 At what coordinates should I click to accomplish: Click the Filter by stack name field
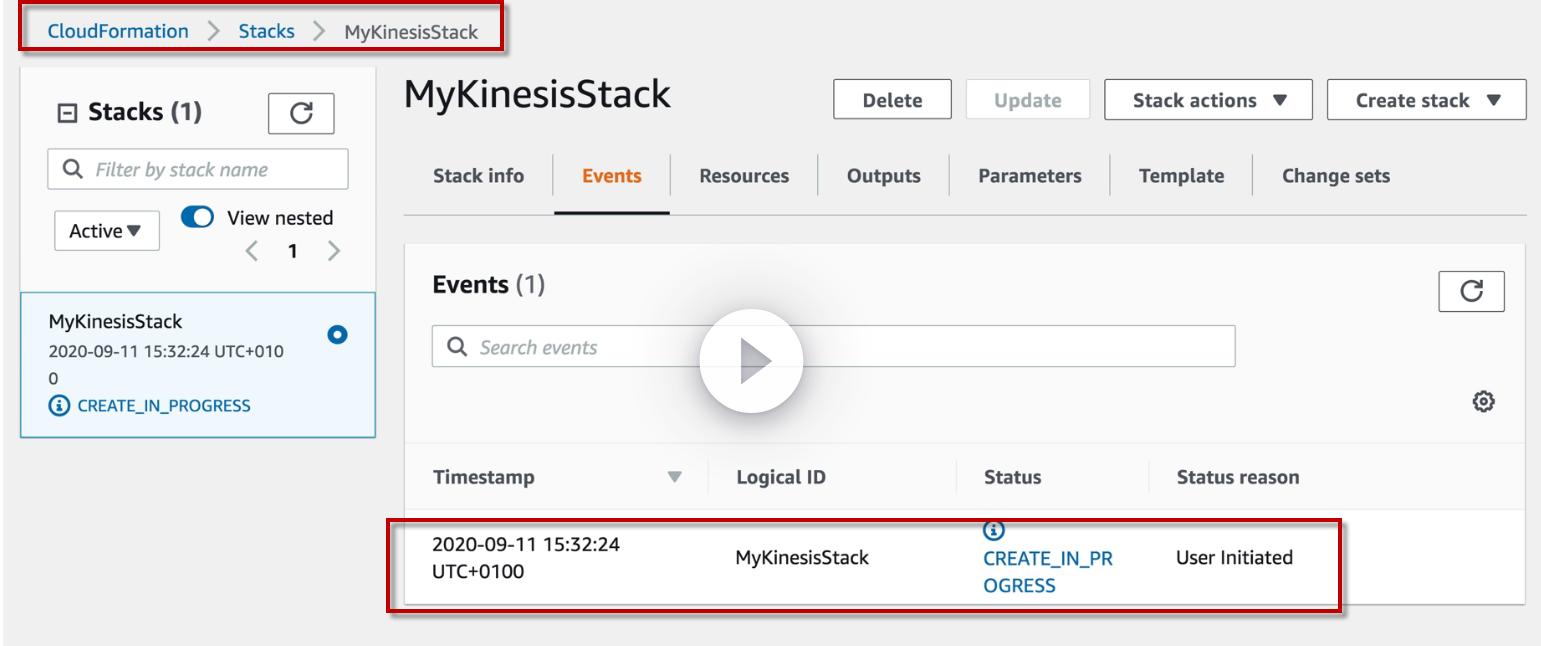[198, 170]
